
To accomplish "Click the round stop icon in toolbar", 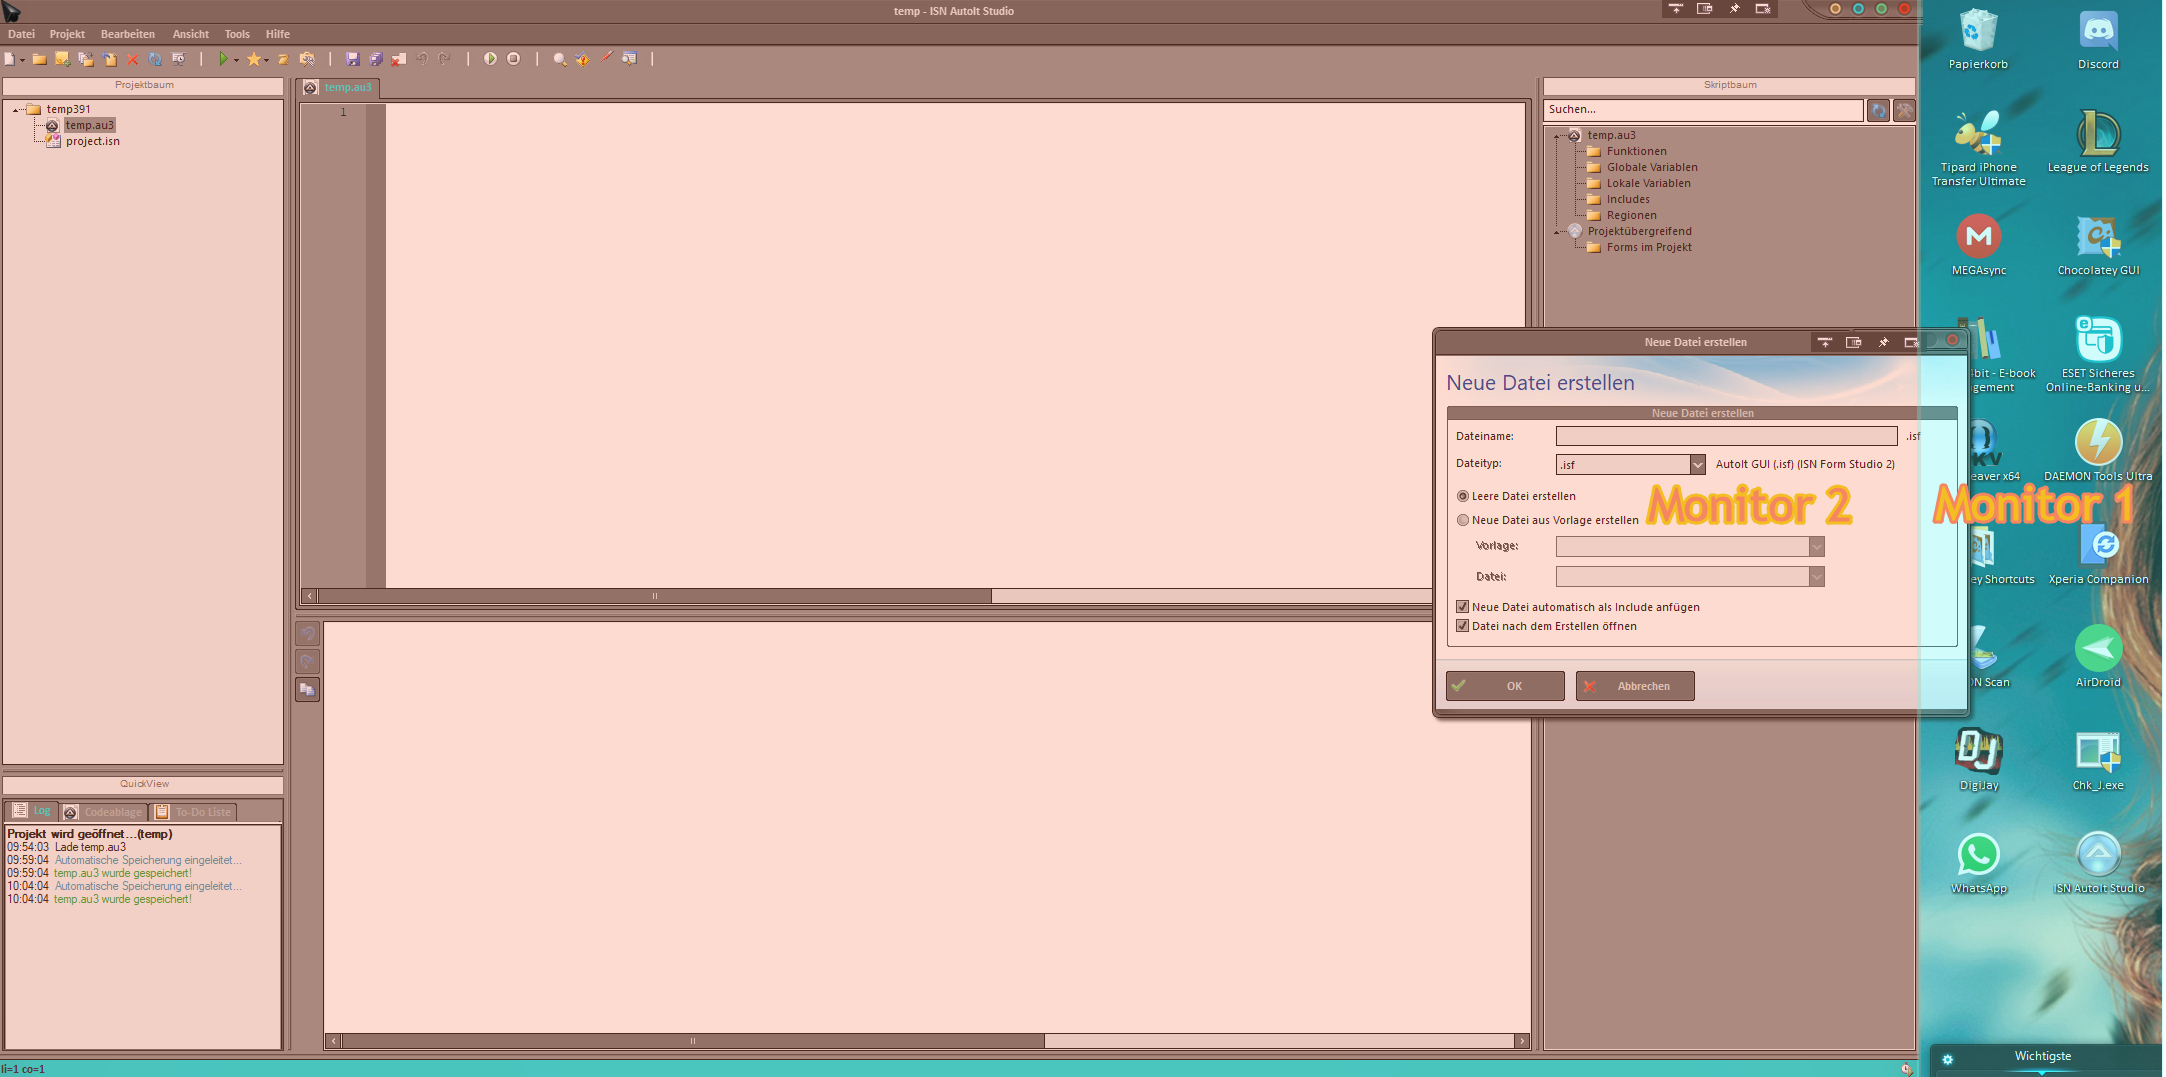I will pyautogui.click(x=513, y=59).
